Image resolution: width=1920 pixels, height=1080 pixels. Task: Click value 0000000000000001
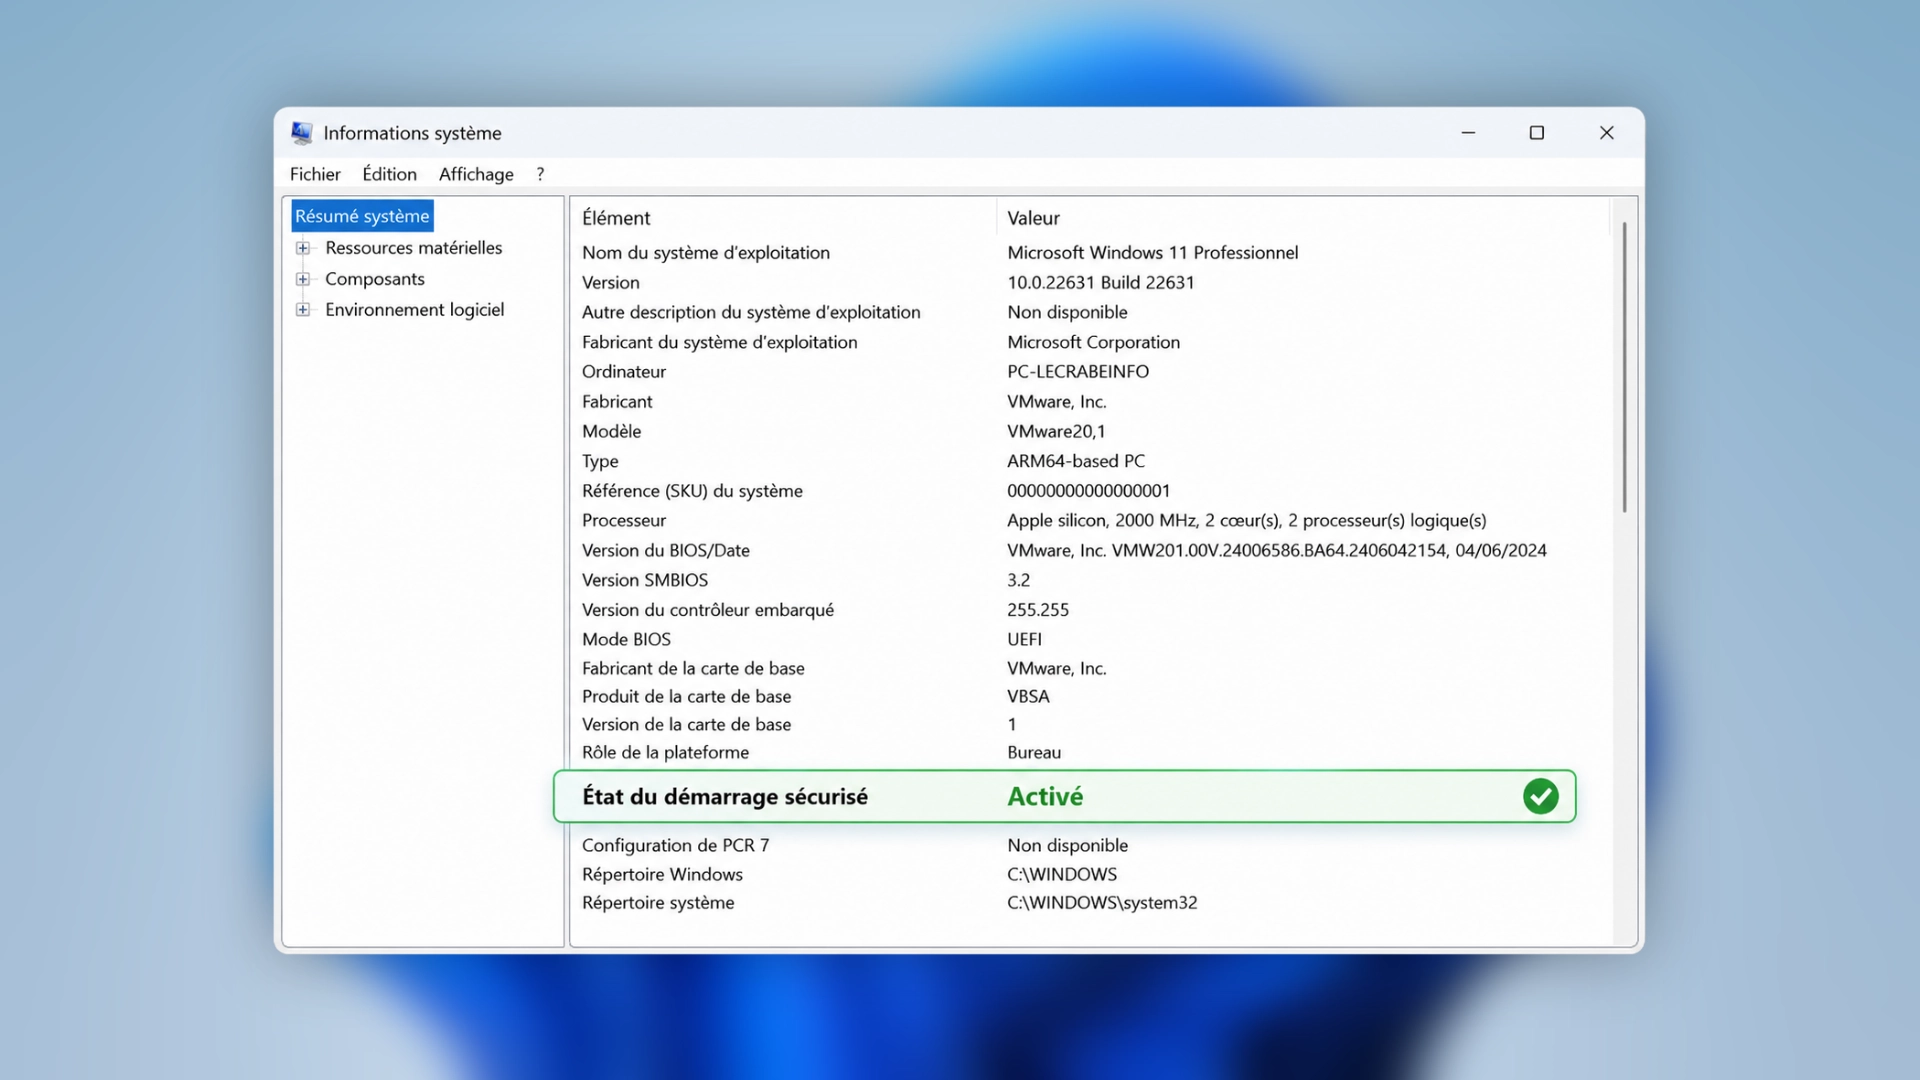(1089, 491)
